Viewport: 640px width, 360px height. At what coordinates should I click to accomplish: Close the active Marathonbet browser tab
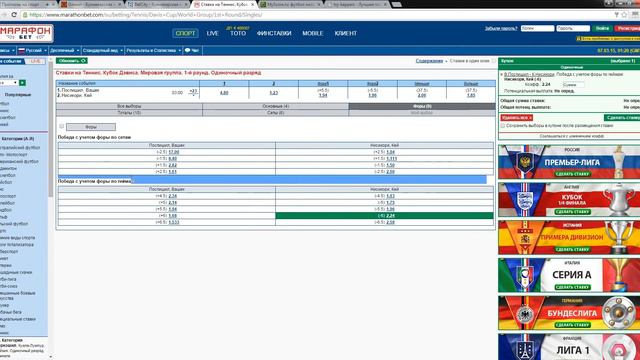(252, 4)
